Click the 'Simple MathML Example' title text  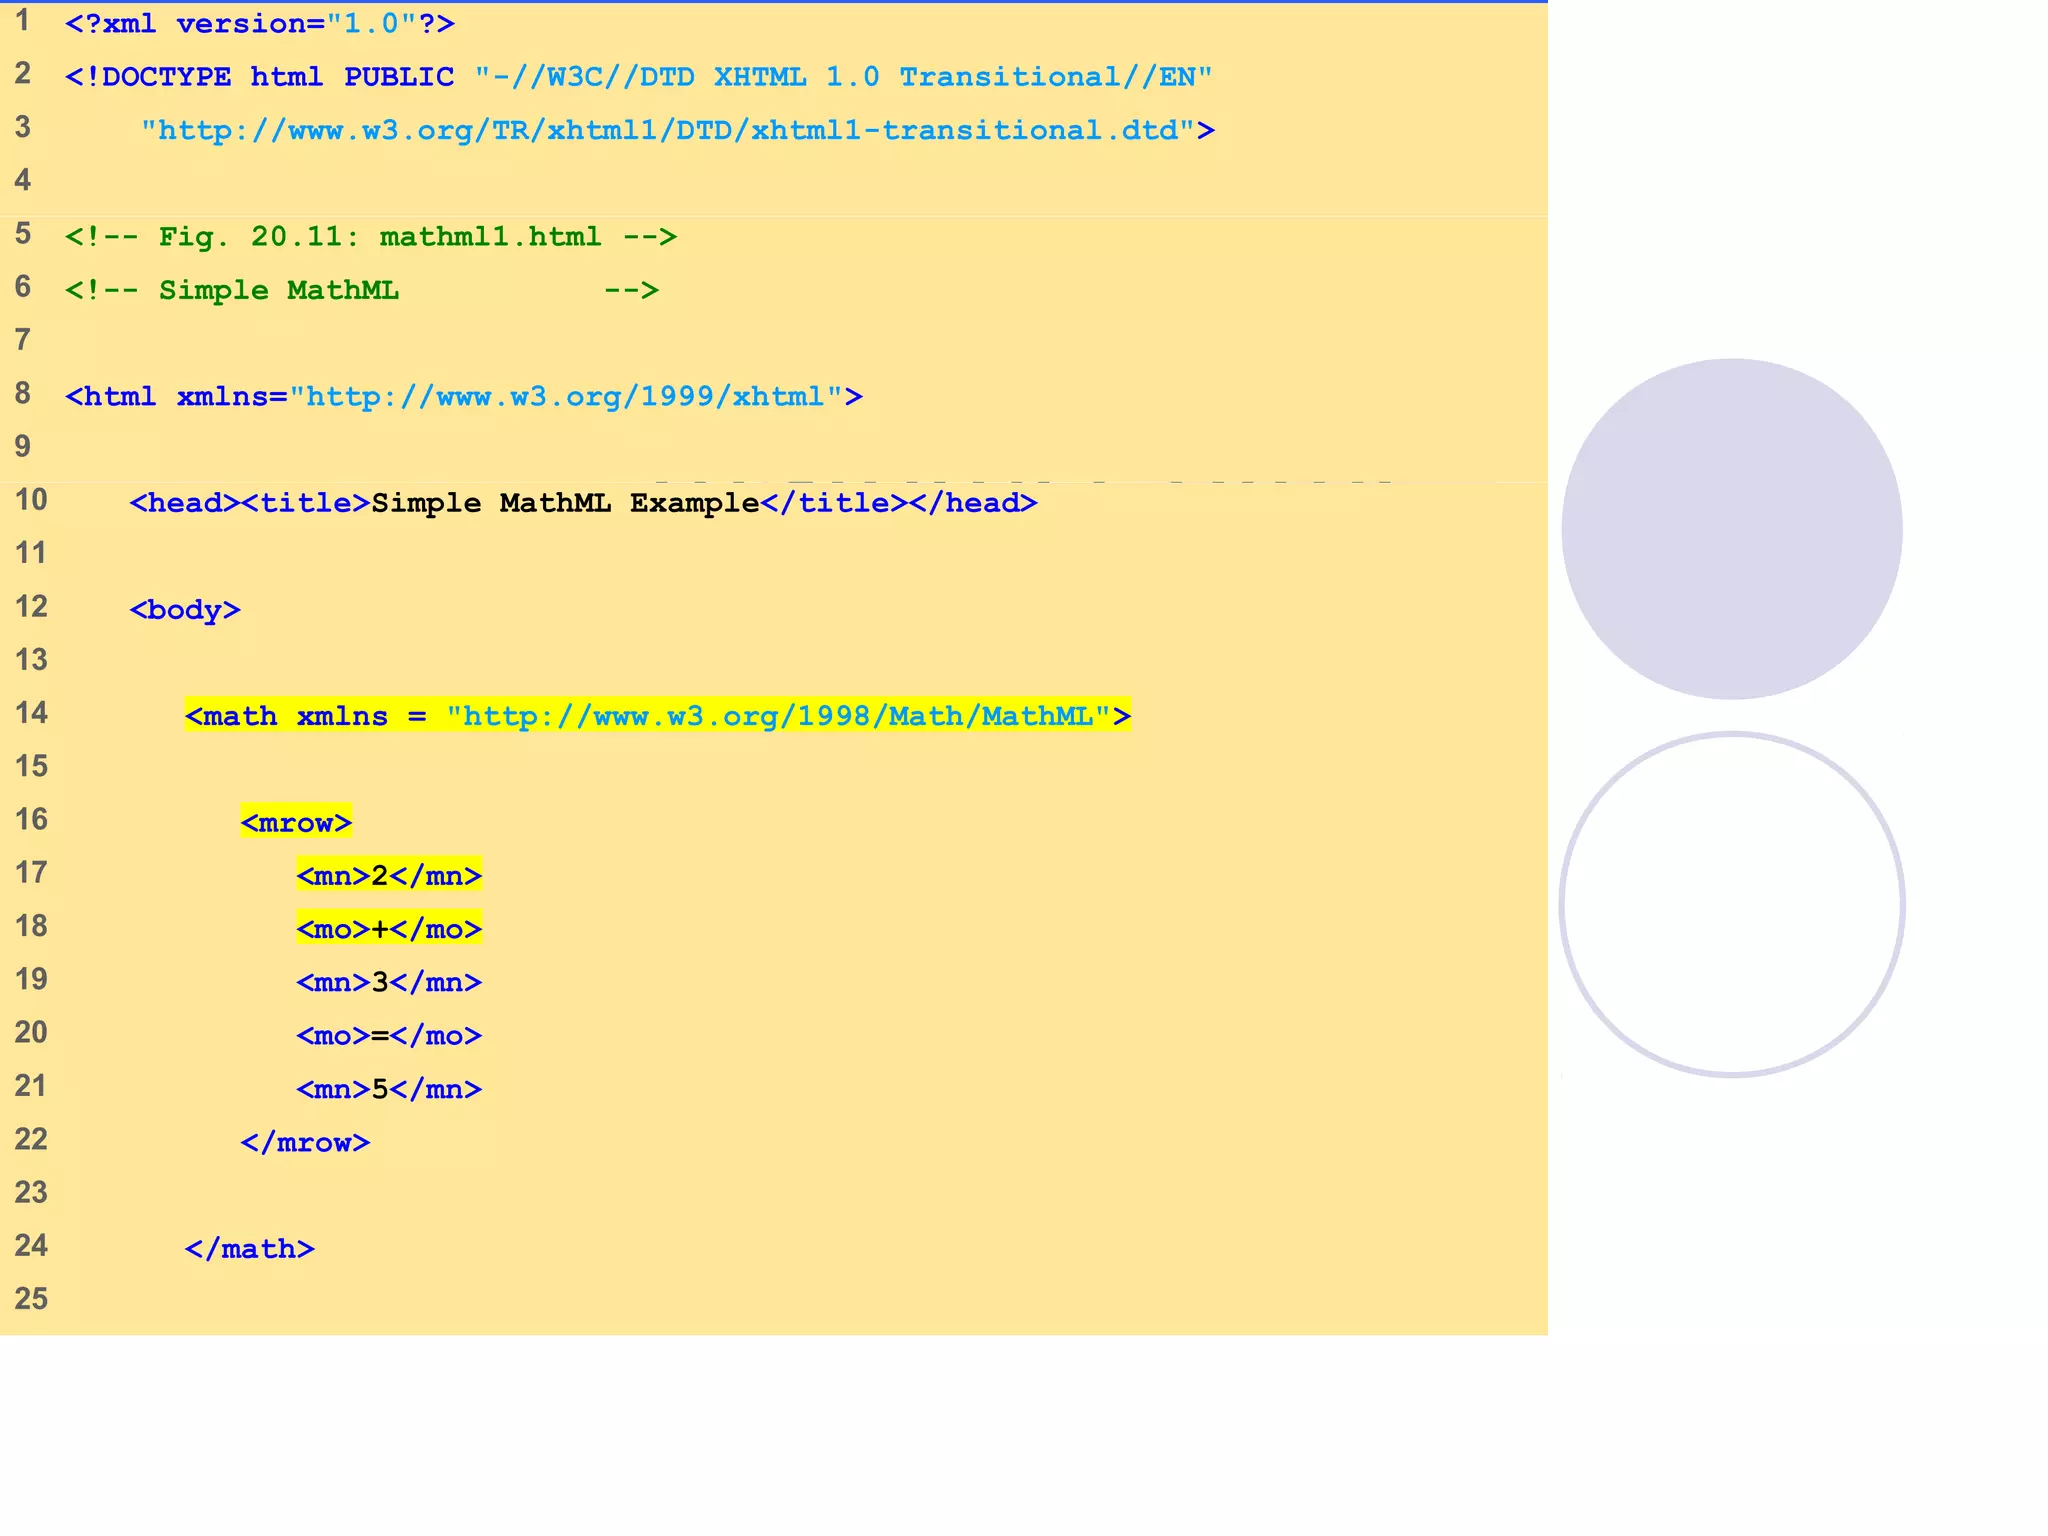pos(565,503)
